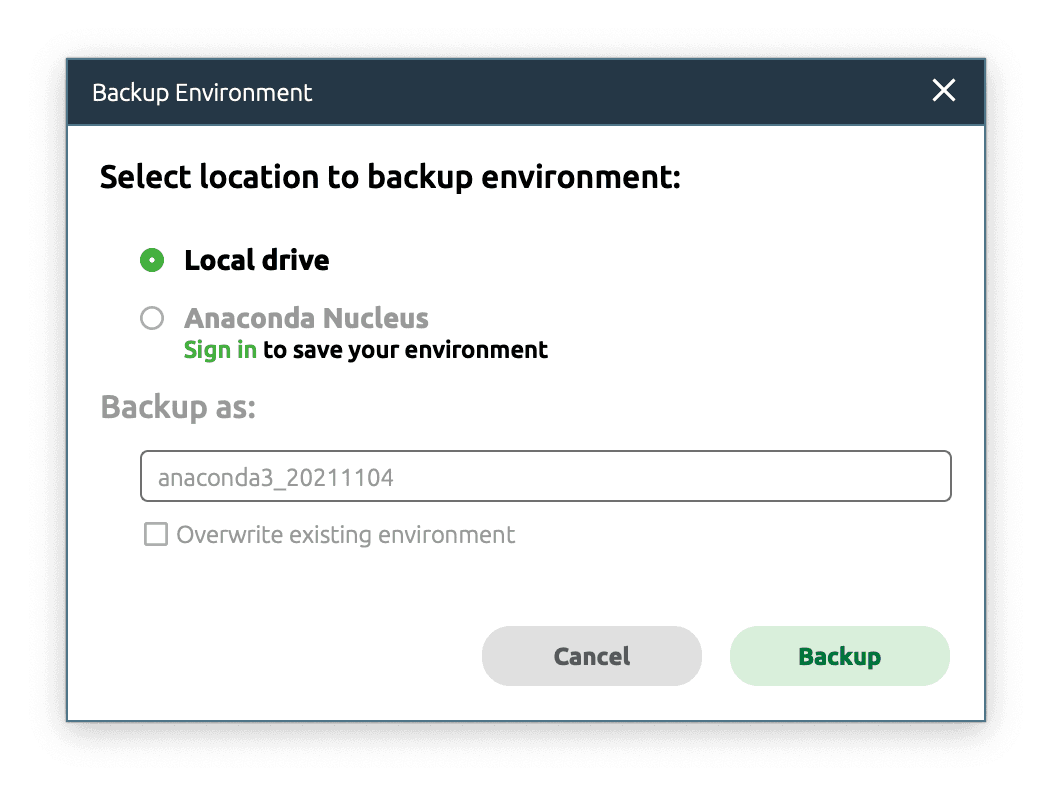Close the Backup Environment dialog with X
Viewport: 1052px width, 796px height.
943,90
